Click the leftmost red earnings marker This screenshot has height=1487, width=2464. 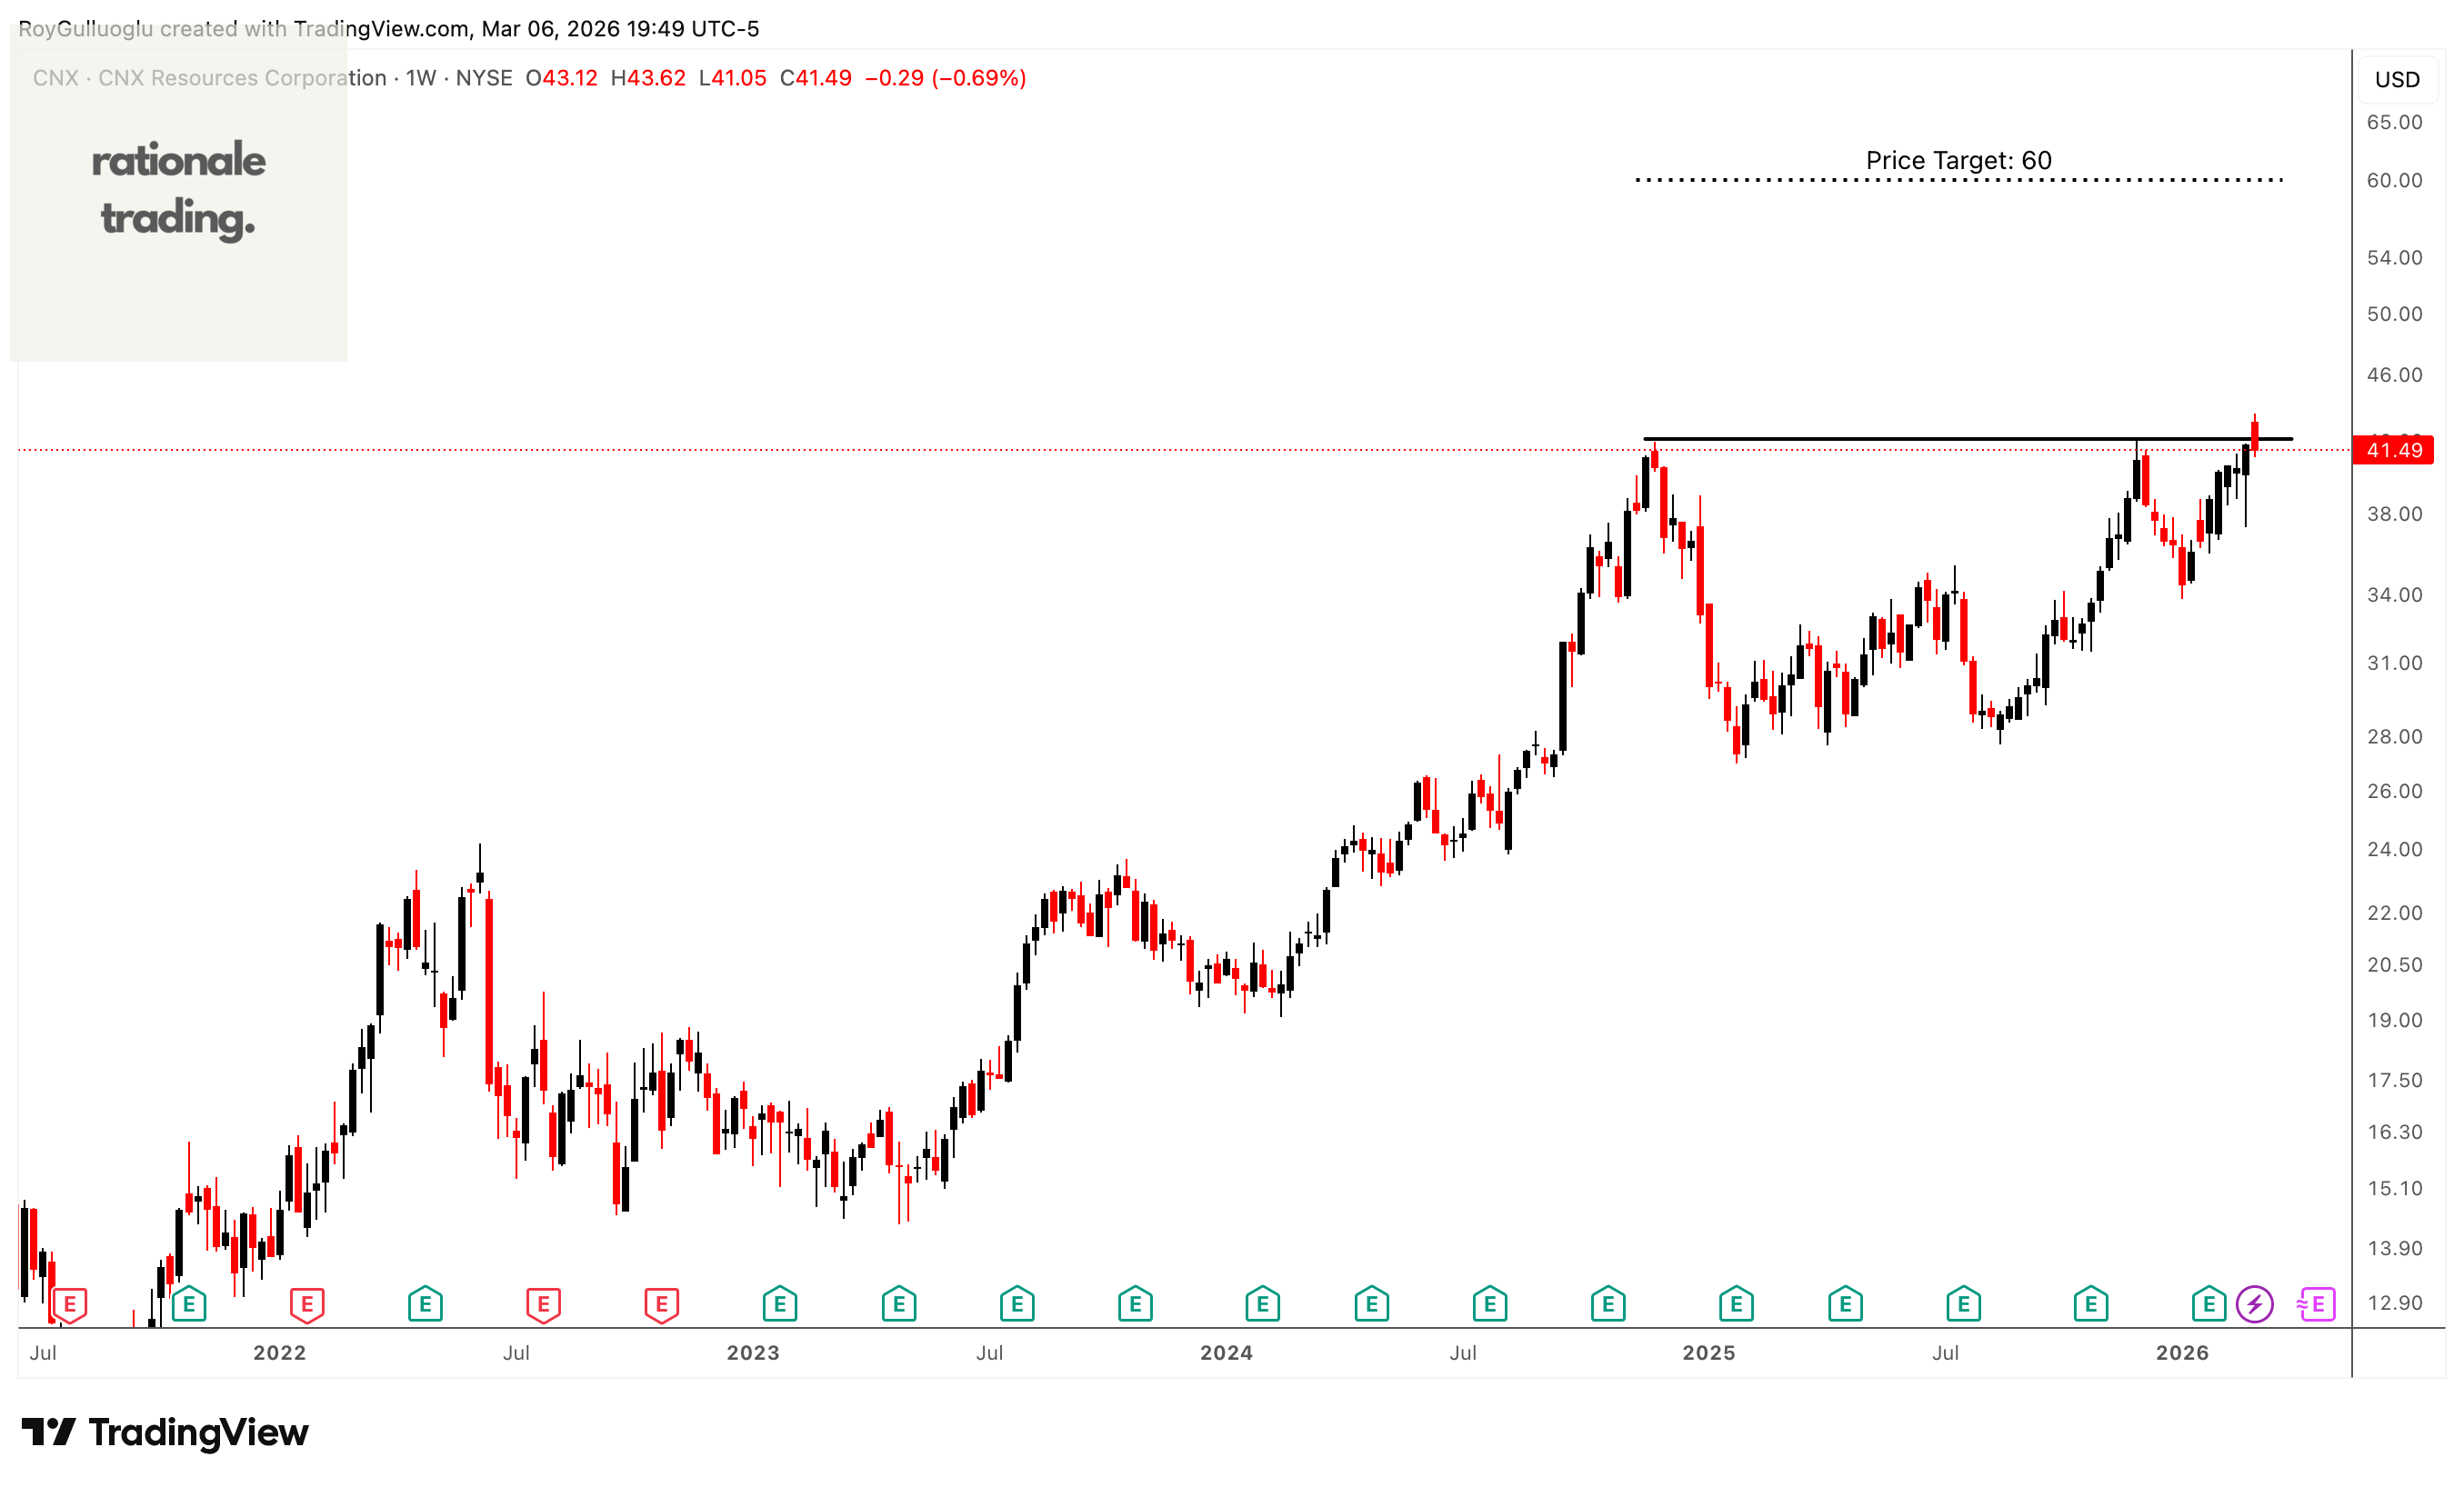click(x=69, y=1304)
